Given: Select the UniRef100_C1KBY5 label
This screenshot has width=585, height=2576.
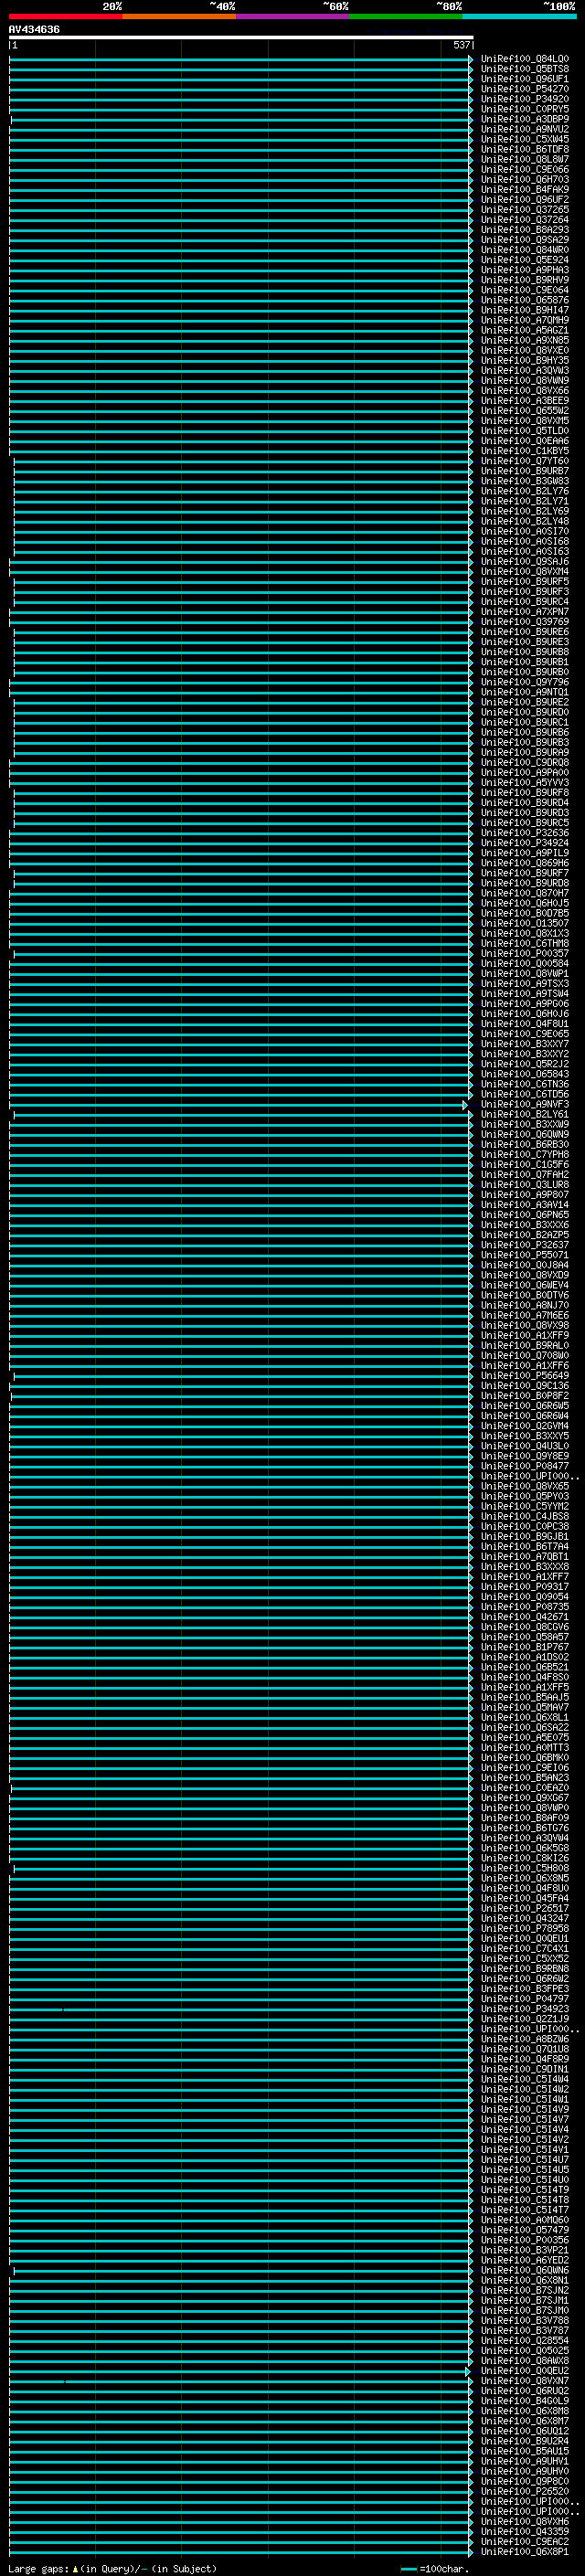Looking at the screenshot, I should [525, 451].
